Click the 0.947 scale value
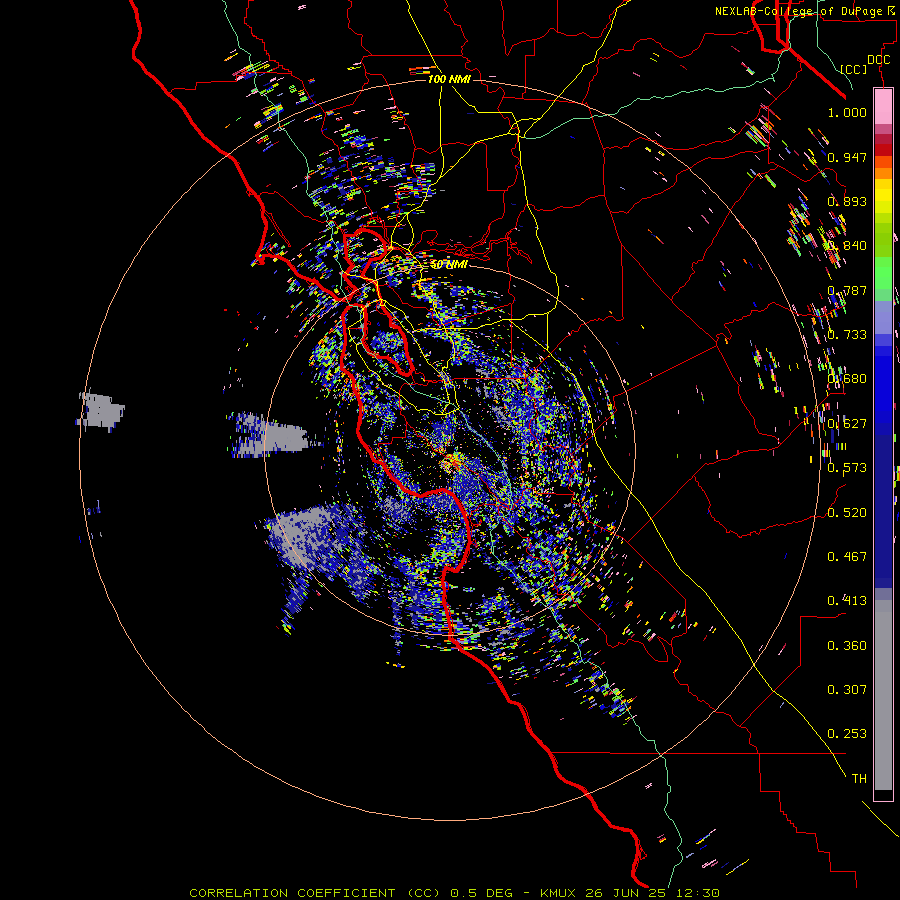The height and width of the screenshot is (900, 900). (847, 157)
